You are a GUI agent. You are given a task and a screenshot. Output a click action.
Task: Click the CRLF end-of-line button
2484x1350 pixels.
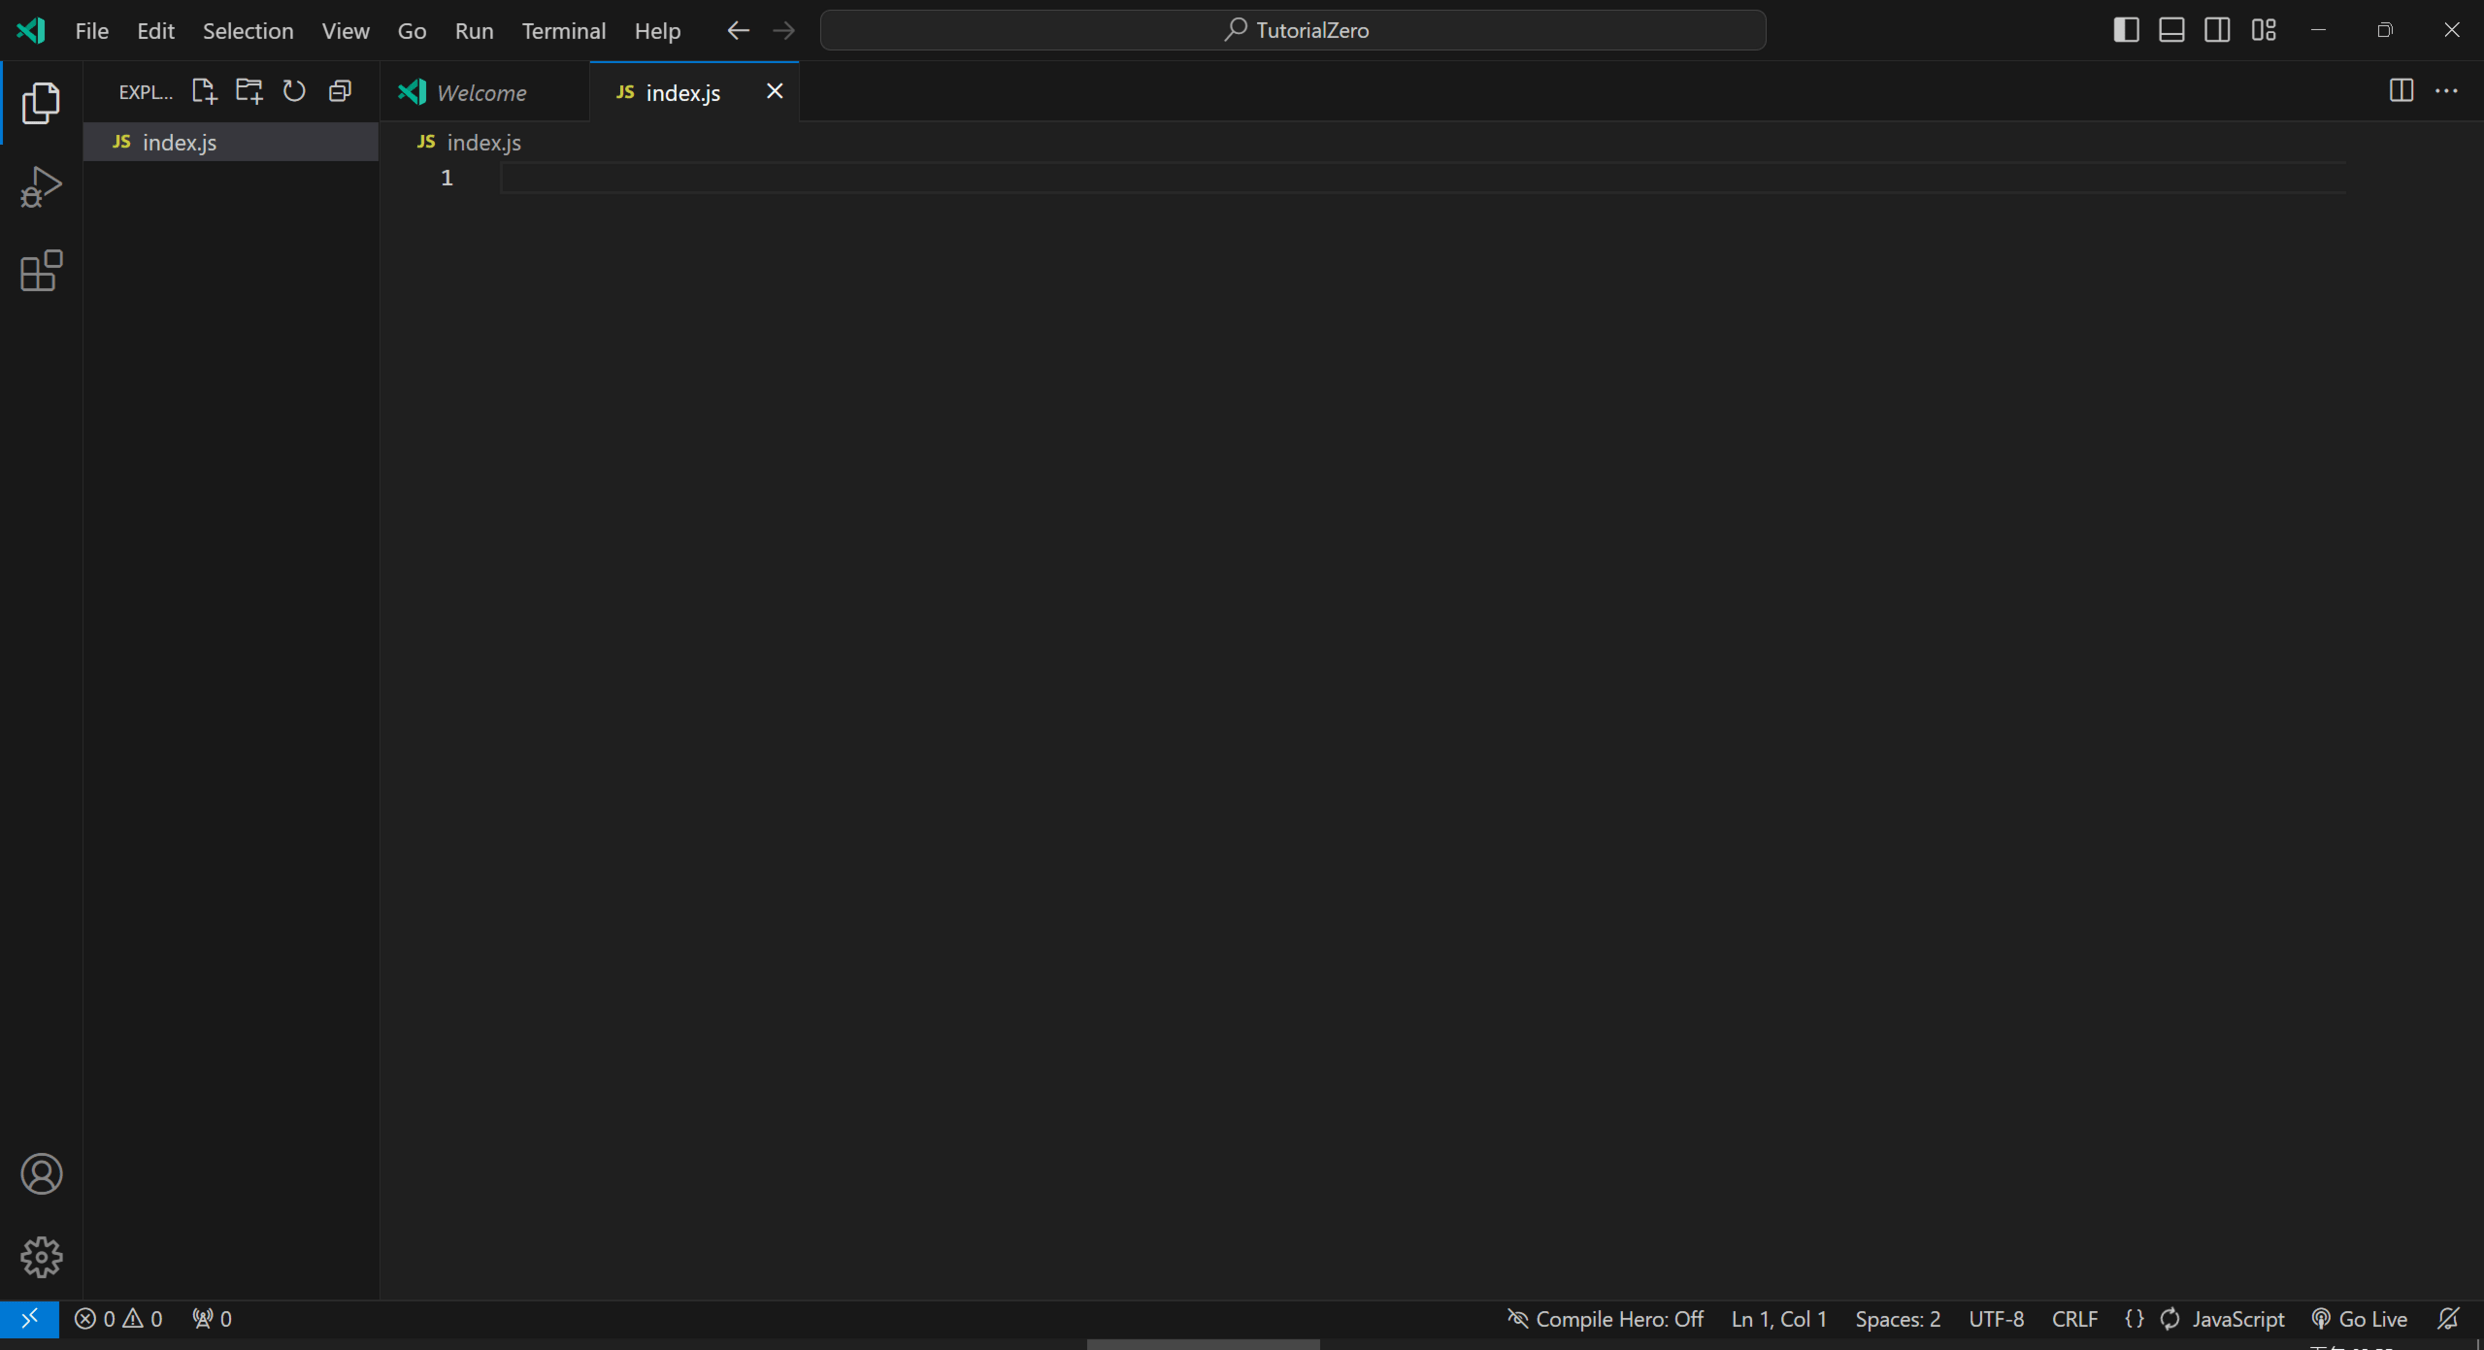(2074, 1319)
